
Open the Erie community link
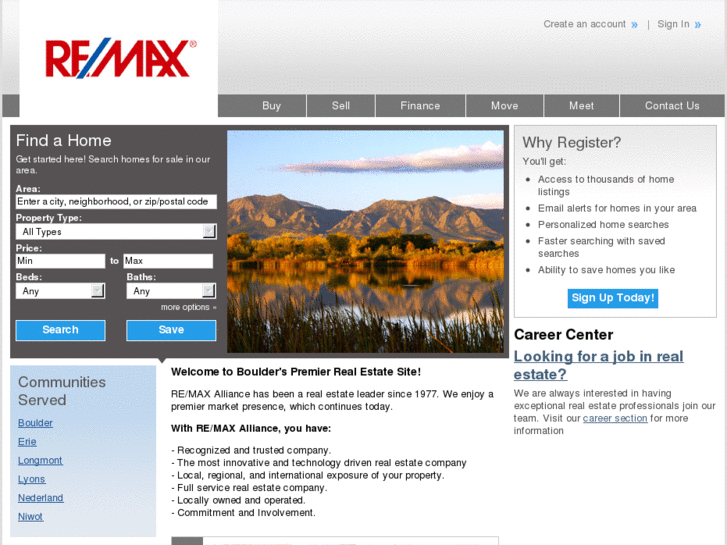(x=27, y=442)
